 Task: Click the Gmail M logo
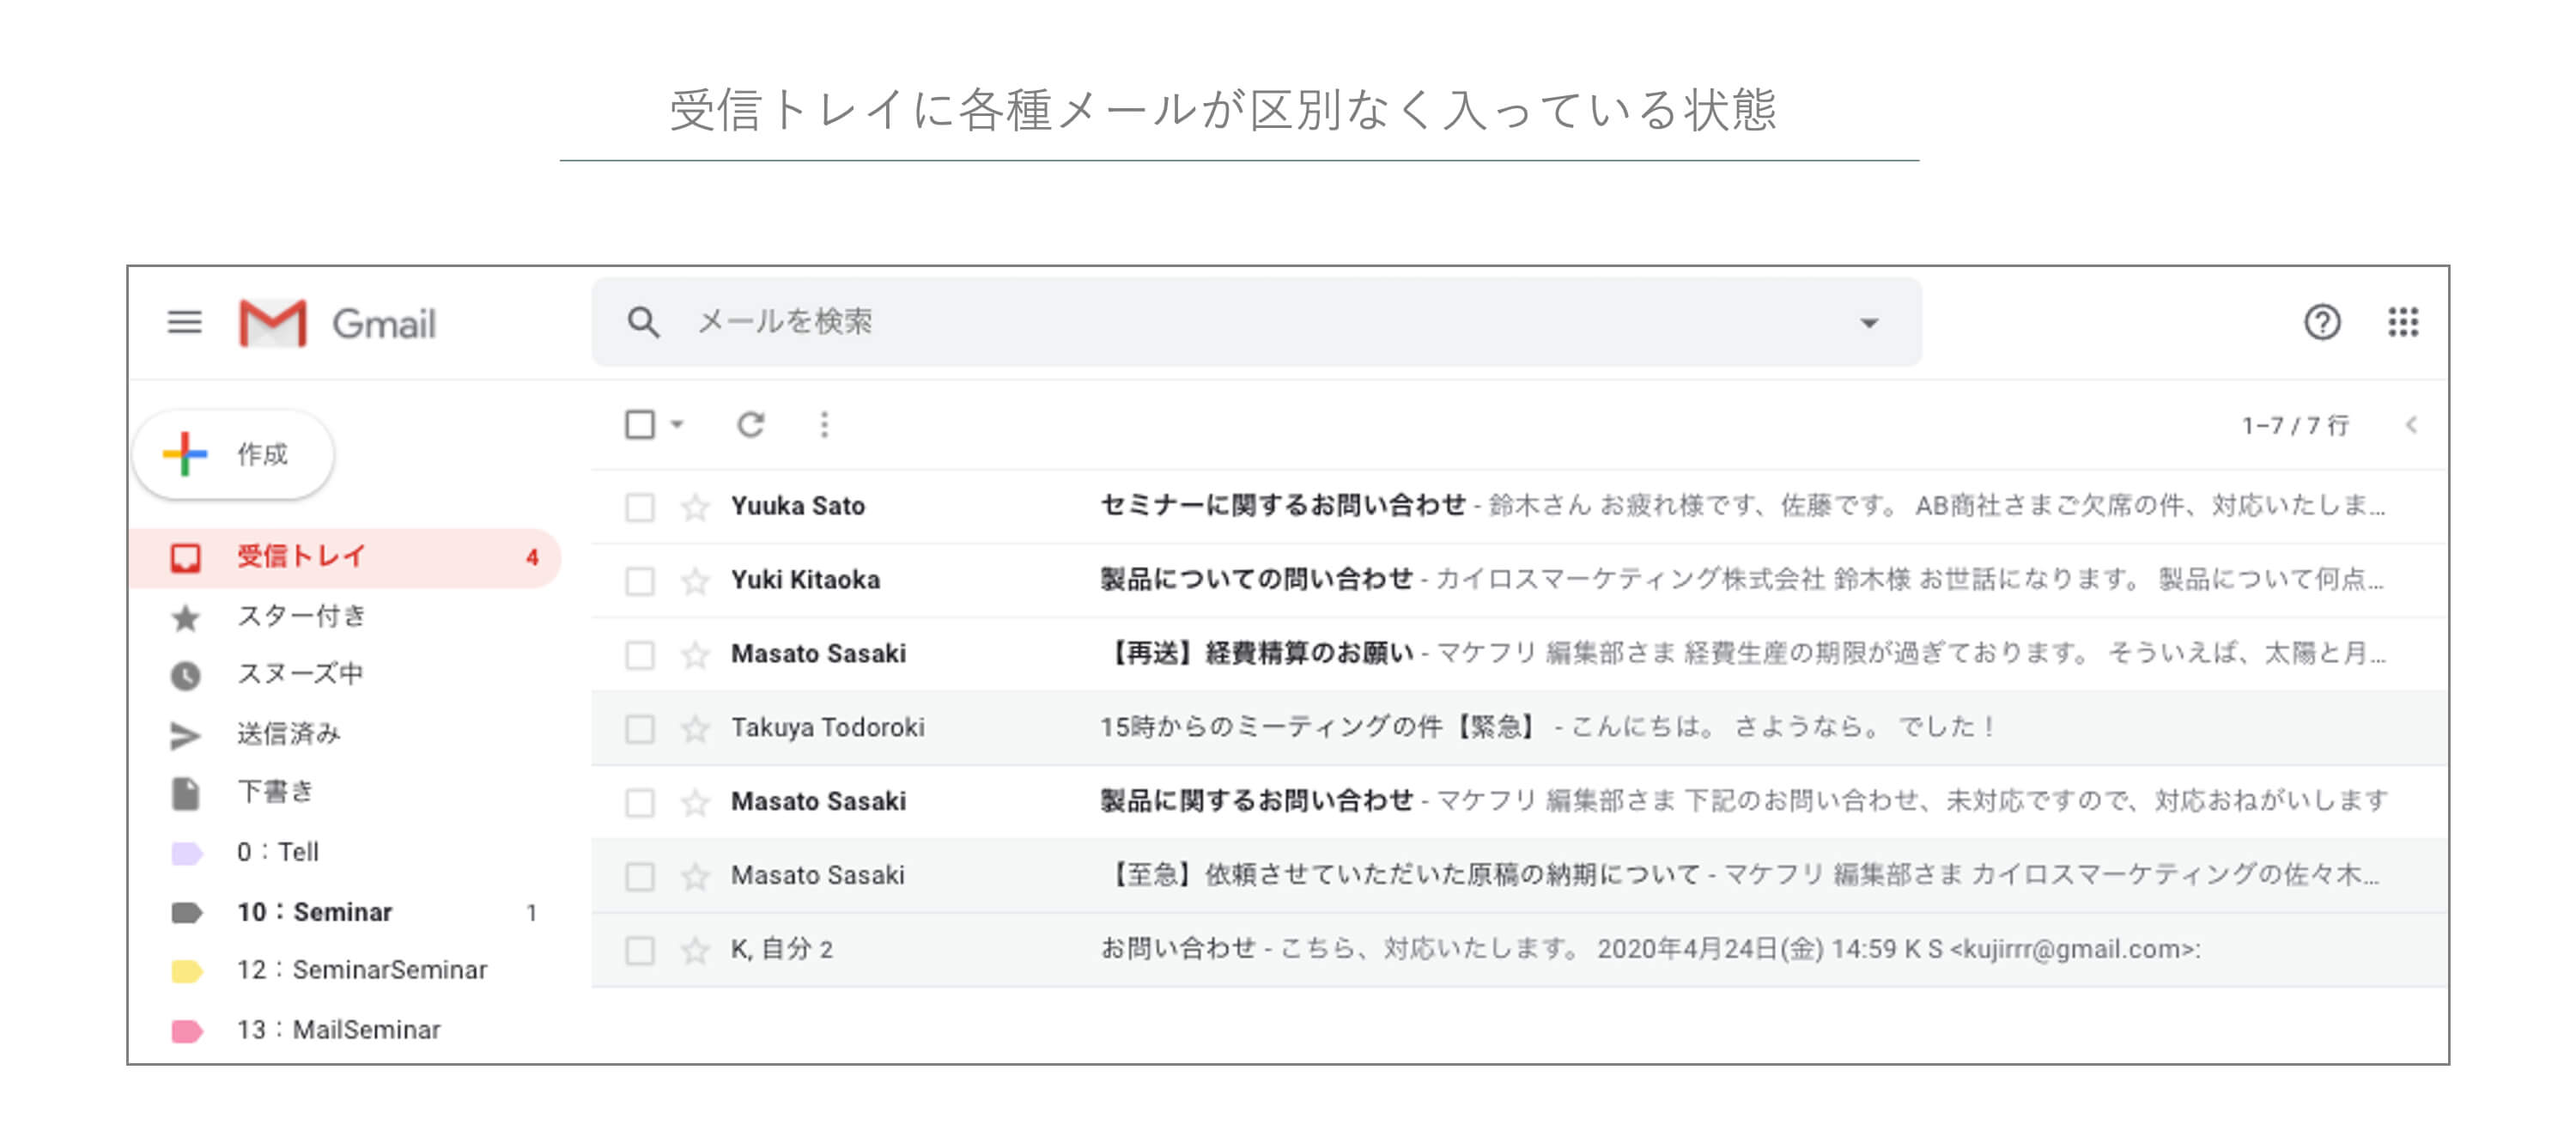[273, 323]
